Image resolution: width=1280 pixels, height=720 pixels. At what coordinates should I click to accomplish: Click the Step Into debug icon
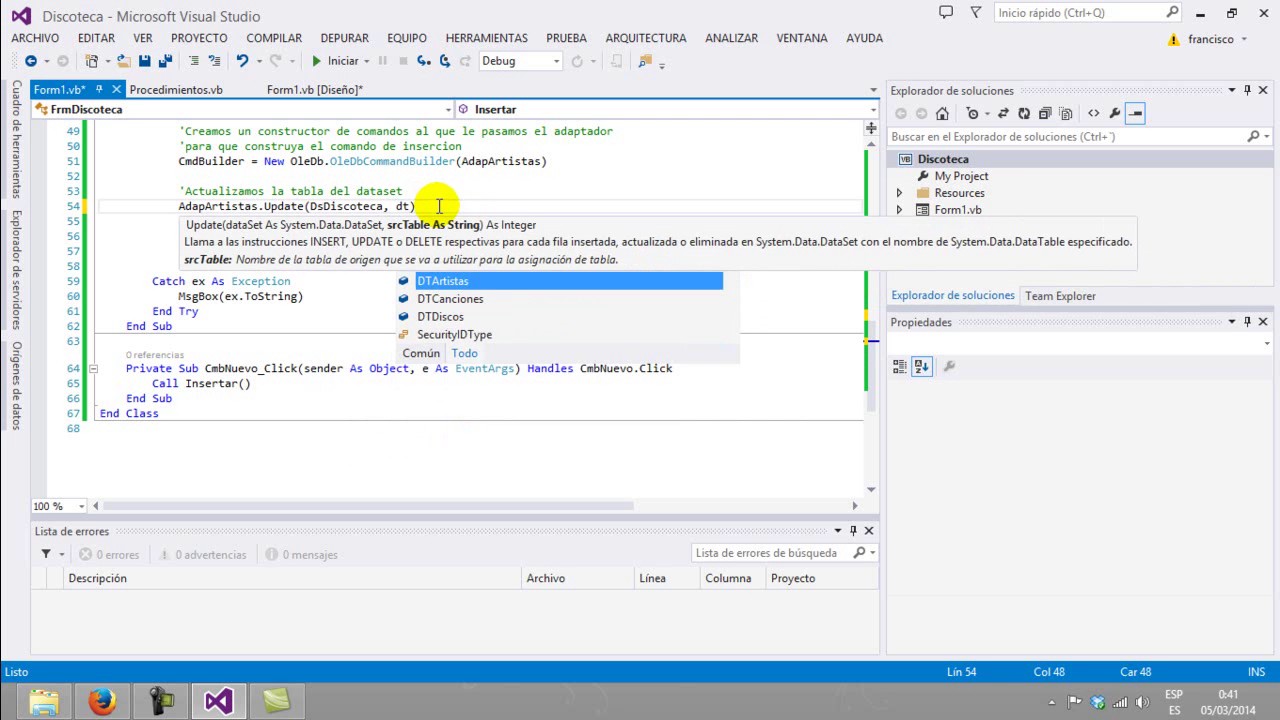point(423,61)
